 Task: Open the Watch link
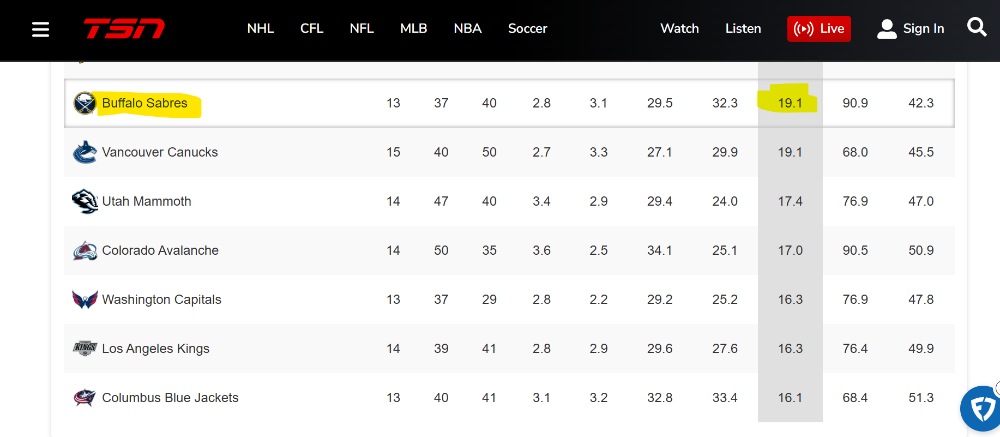coord(679,29)
